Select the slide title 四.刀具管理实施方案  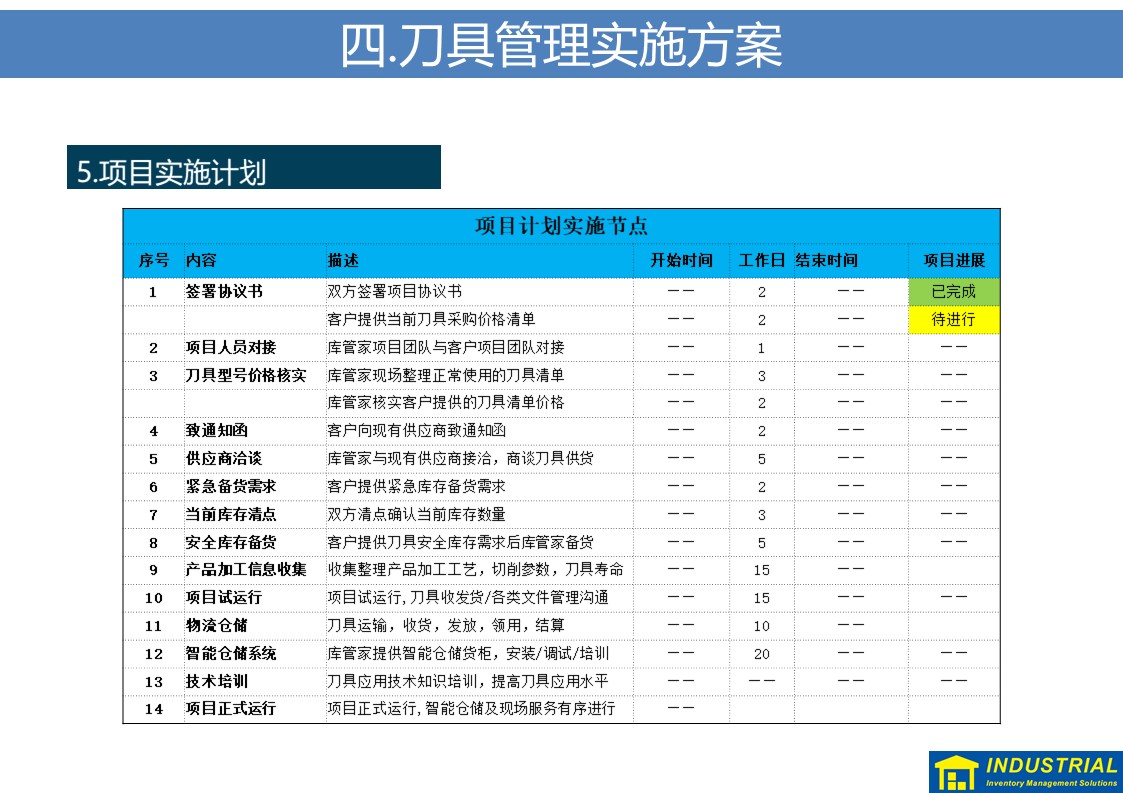tap(561, 45)
